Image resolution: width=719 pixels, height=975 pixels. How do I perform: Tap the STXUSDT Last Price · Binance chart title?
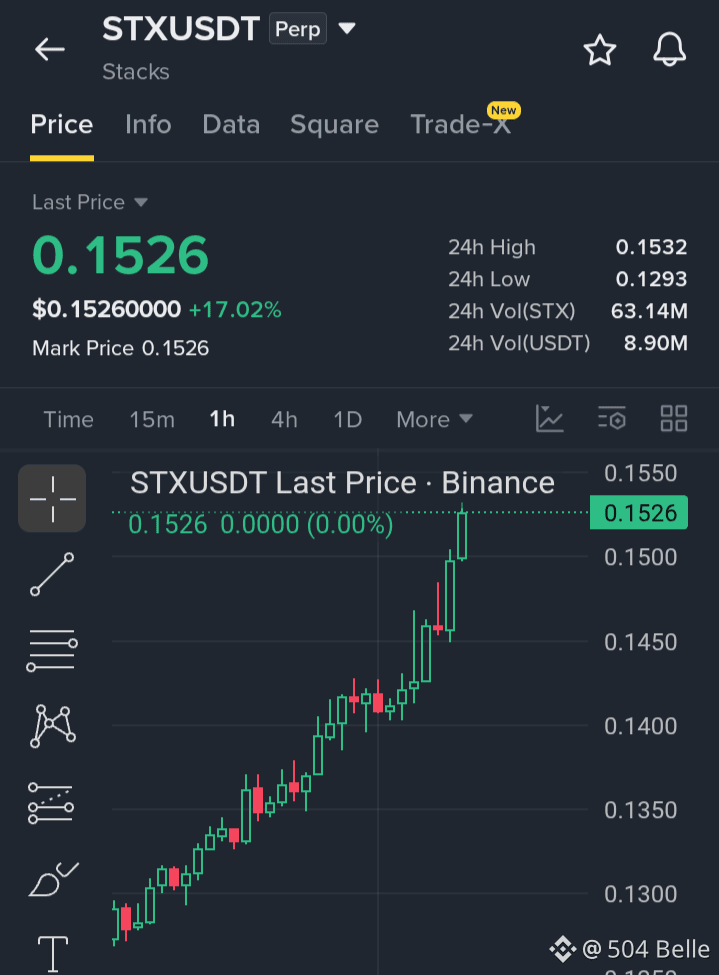coord(342,483)
